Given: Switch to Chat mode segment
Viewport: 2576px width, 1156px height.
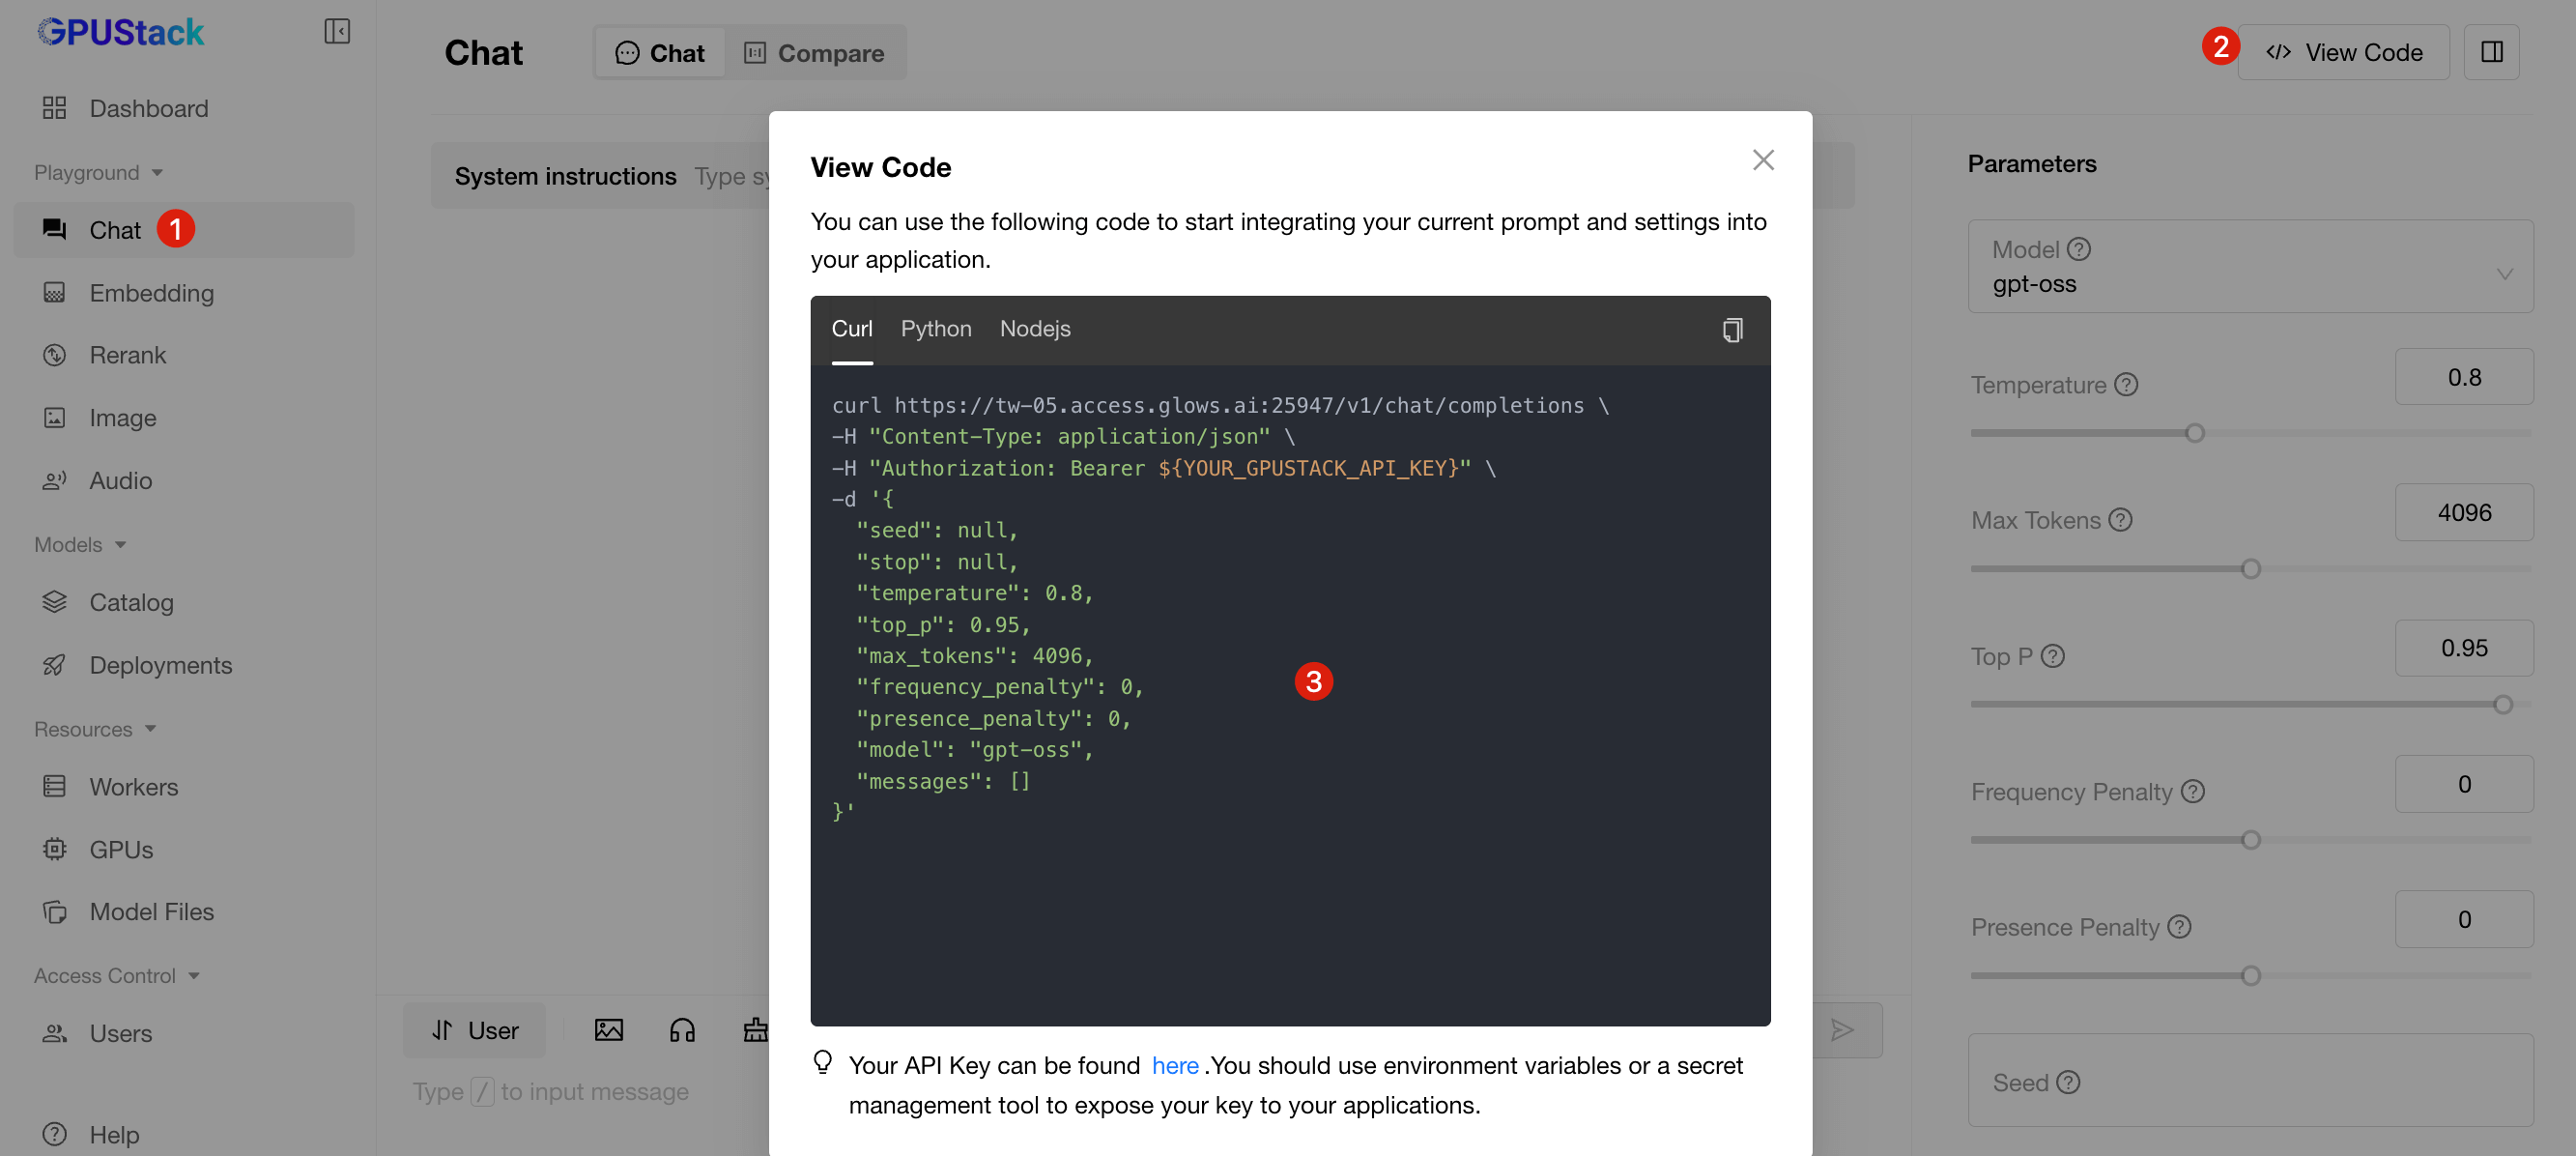Looking at the screenshot, I should 661,53.
